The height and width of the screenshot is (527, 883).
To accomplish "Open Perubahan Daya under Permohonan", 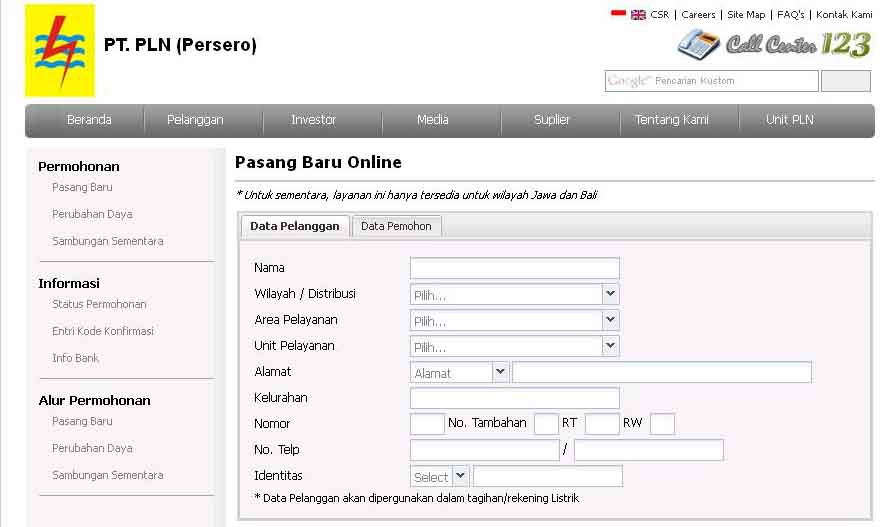I will click(x=92, y=215).
